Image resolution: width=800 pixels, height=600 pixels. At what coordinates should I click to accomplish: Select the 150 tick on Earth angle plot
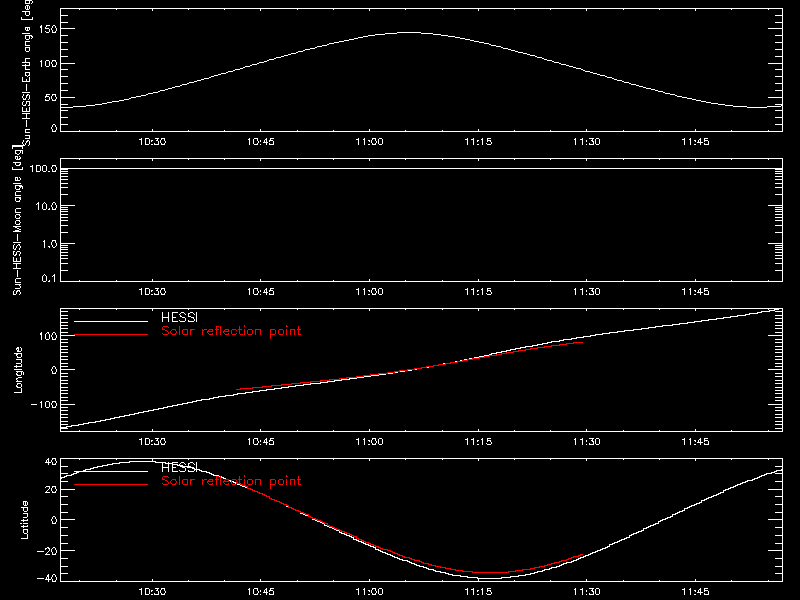48,29
